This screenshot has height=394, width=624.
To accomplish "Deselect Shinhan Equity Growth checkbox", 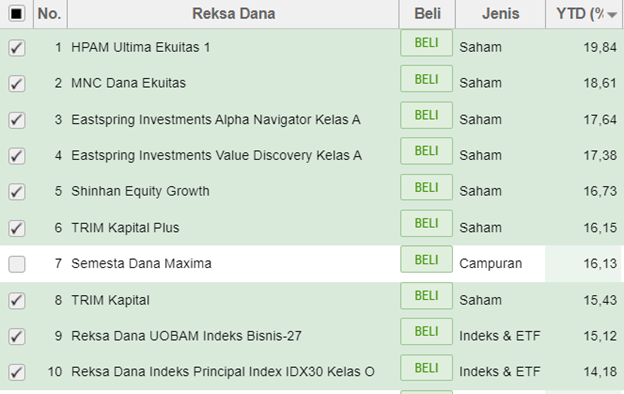I will (17, 191).
